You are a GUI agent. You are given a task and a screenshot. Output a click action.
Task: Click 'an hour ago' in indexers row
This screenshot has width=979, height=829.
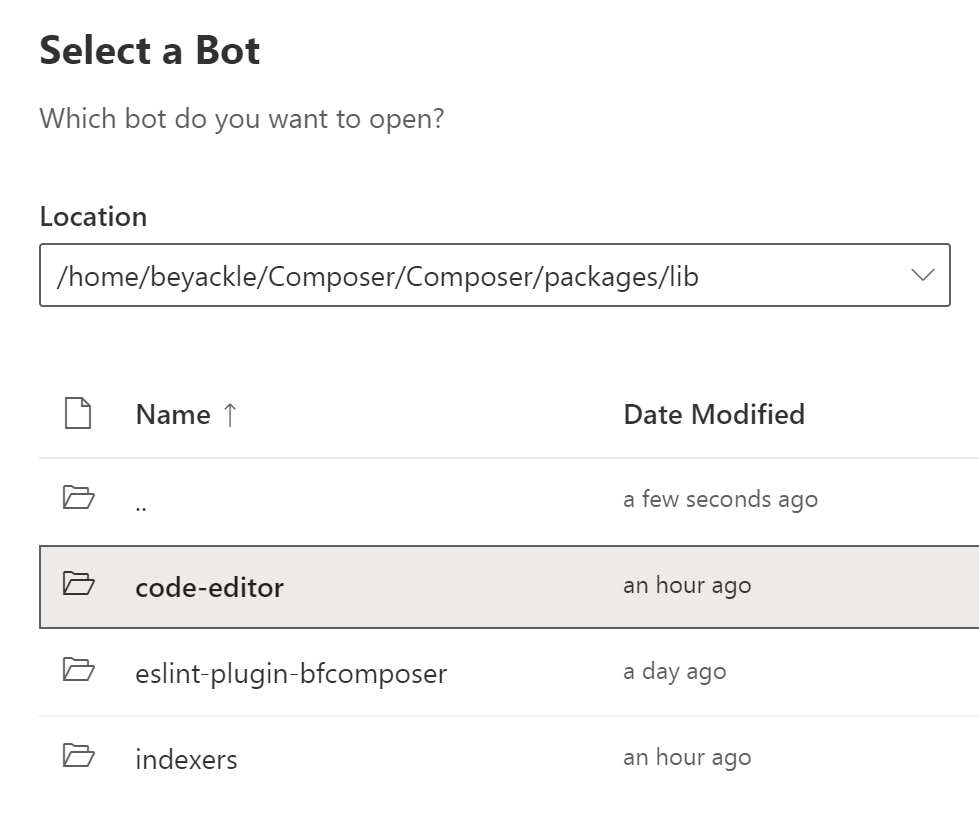point(687,758)
